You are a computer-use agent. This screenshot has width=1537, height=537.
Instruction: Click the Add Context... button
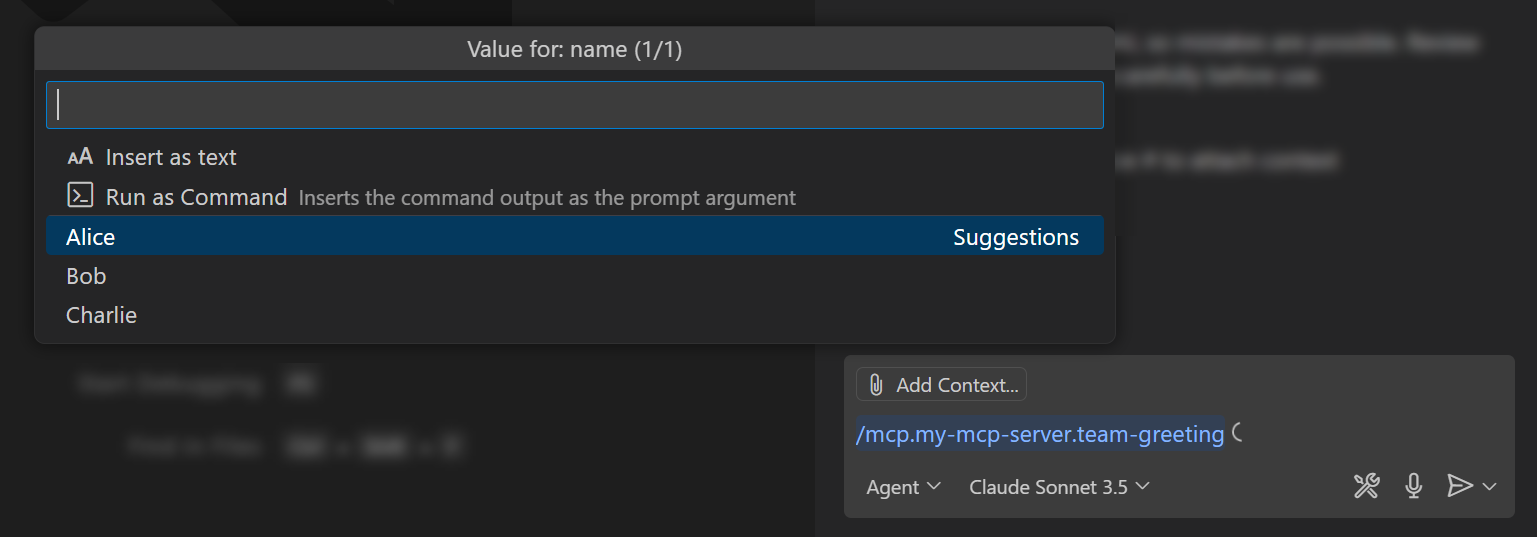click(x=941, y=385)
